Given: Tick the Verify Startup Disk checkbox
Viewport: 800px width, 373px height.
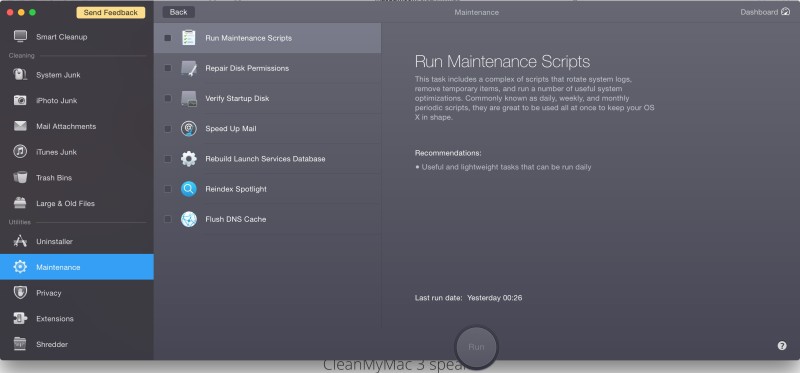Looking at the screenshot, I should coord(168,98).
